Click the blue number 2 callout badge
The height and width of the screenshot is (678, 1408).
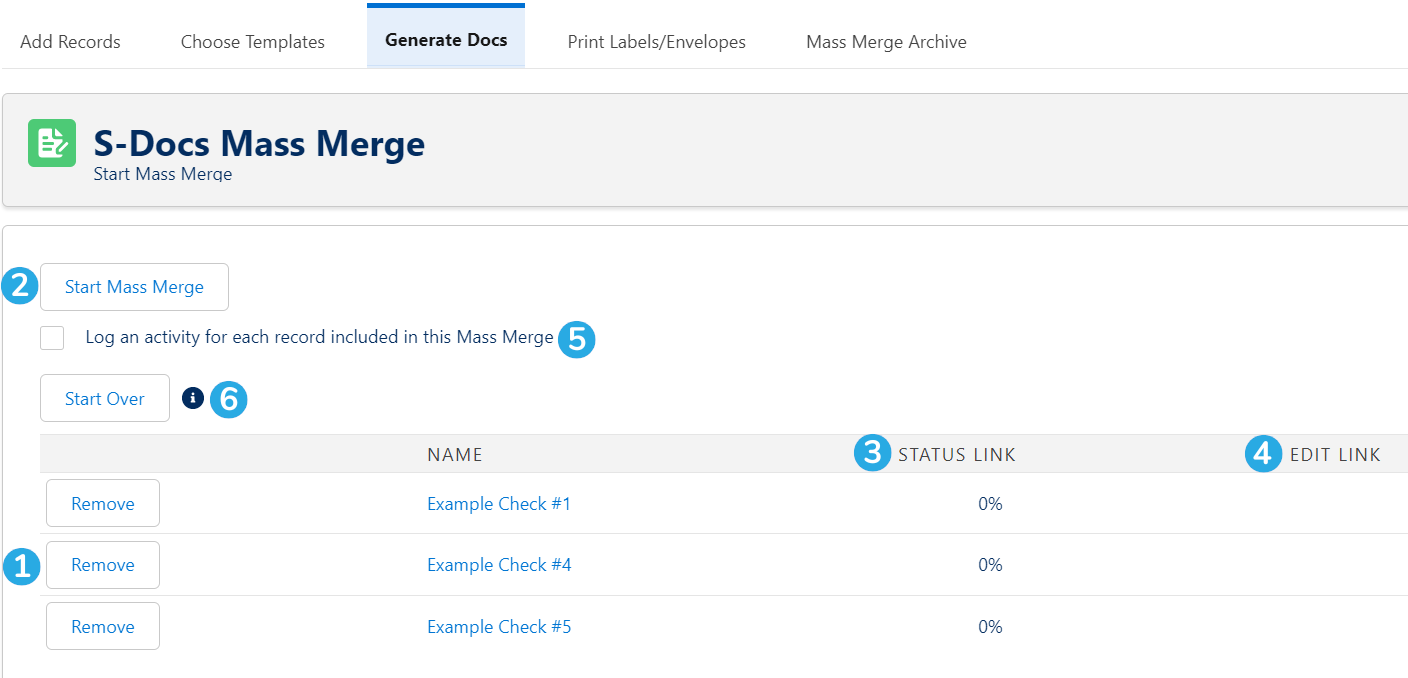pos(21,287)
